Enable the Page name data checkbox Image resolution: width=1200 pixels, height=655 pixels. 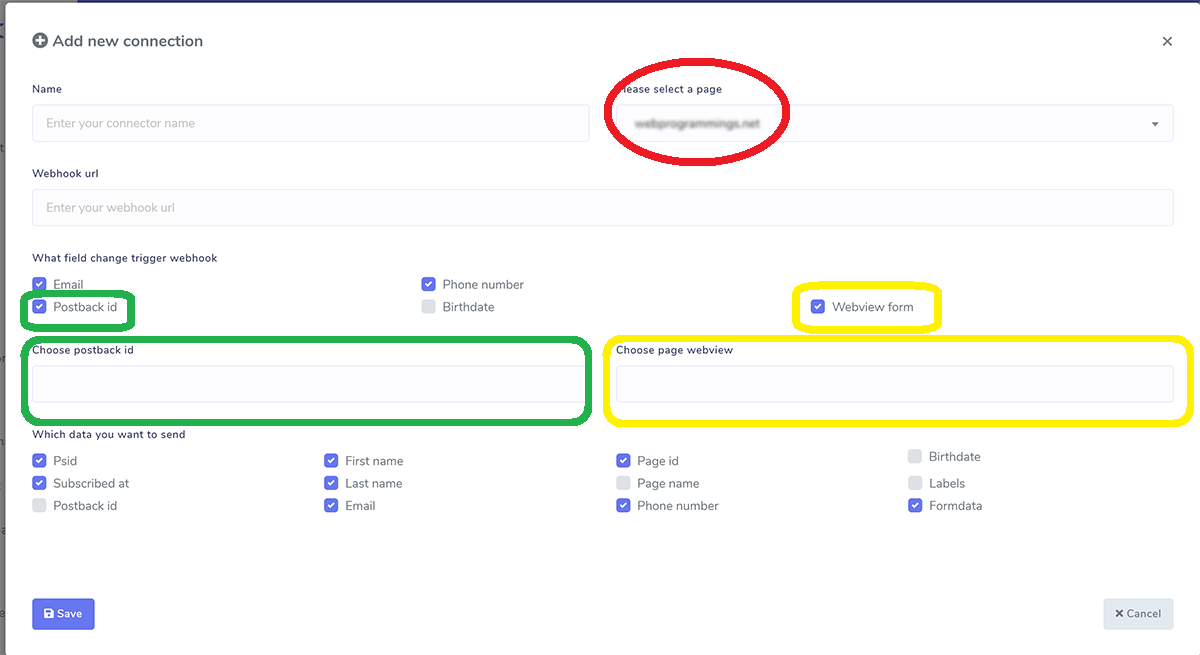[x=622, y=483]
